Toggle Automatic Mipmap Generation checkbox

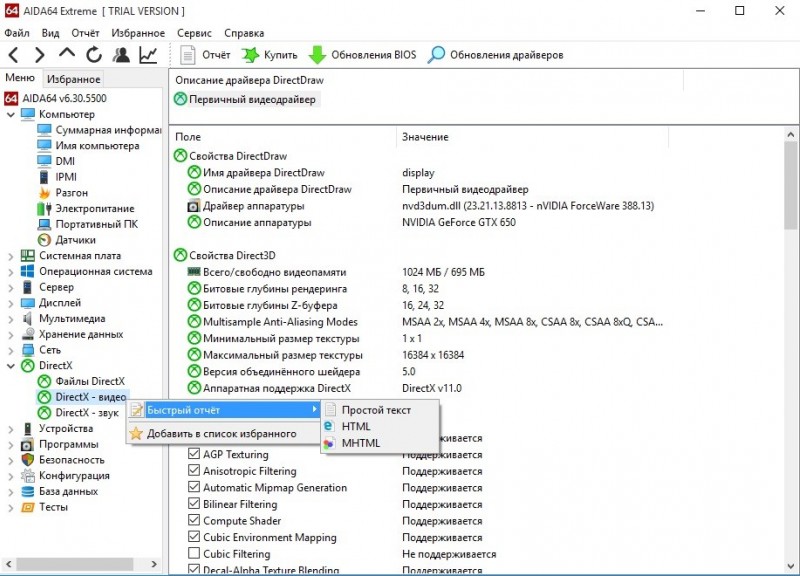(x=194, y=487)
